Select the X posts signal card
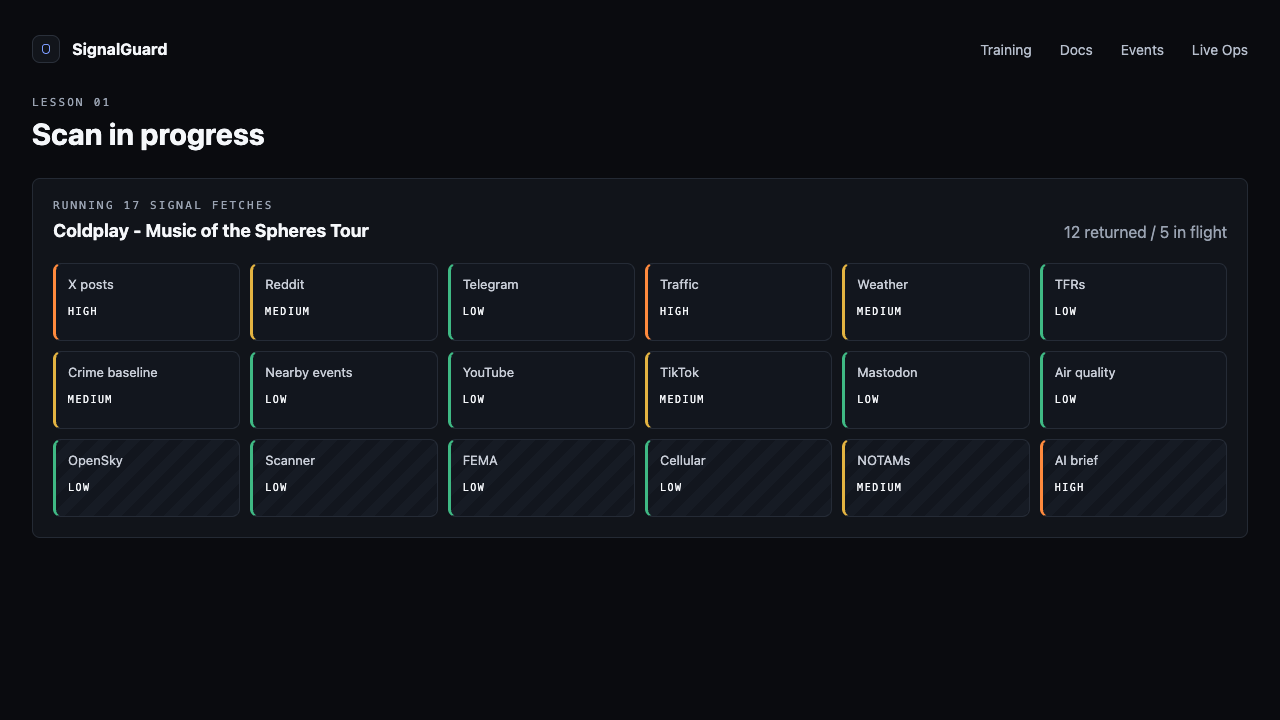Screen dimensions: 1280x720 (146, 302)
